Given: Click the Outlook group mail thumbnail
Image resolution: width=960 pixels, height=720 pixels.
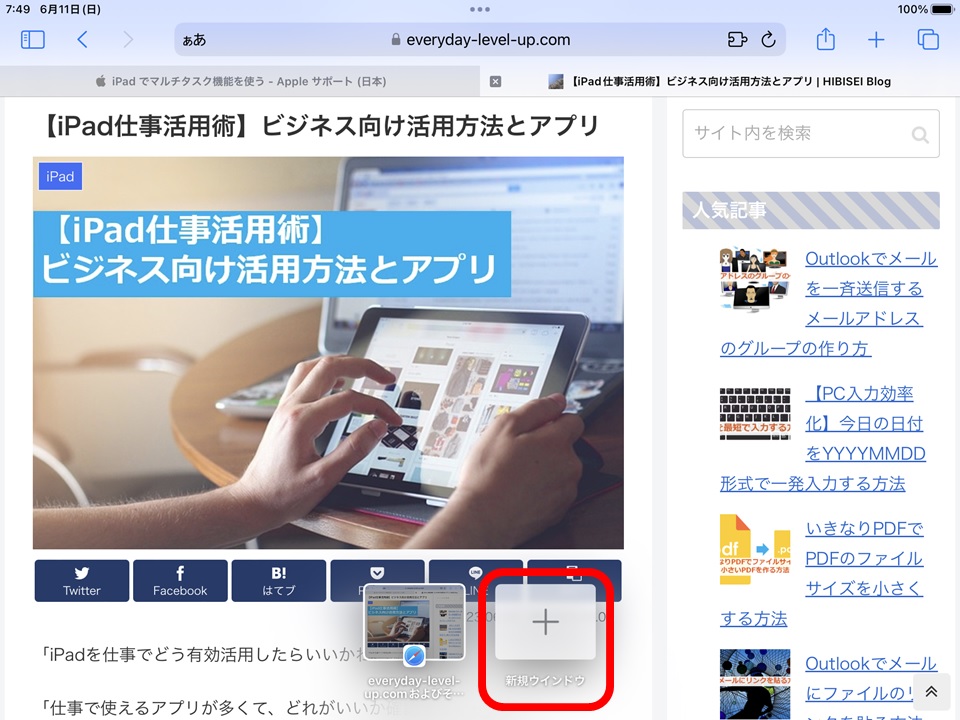Looking at the screenshot, I should [x=755, y=280].
